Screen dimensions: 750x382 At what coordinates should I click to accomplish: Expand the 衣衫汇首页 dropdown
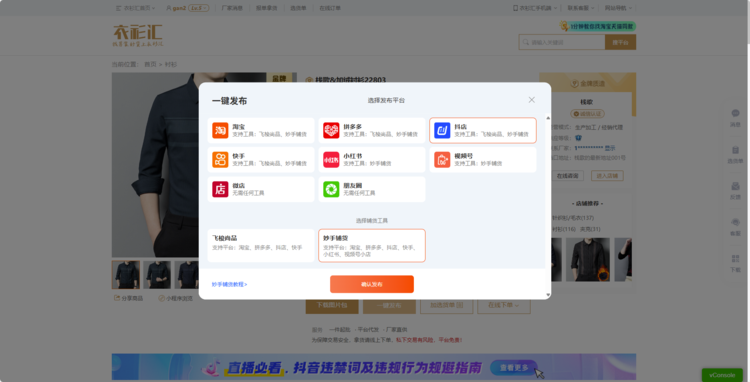tap(135, 8)
